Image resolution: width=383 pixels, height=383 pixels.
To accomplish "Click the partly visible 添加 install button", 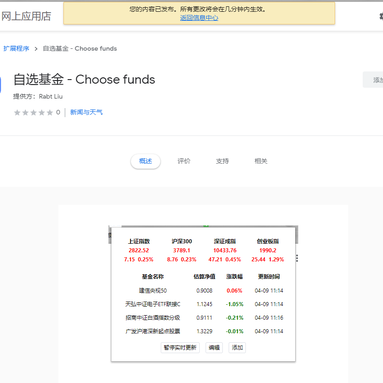I will click(373, 80).
